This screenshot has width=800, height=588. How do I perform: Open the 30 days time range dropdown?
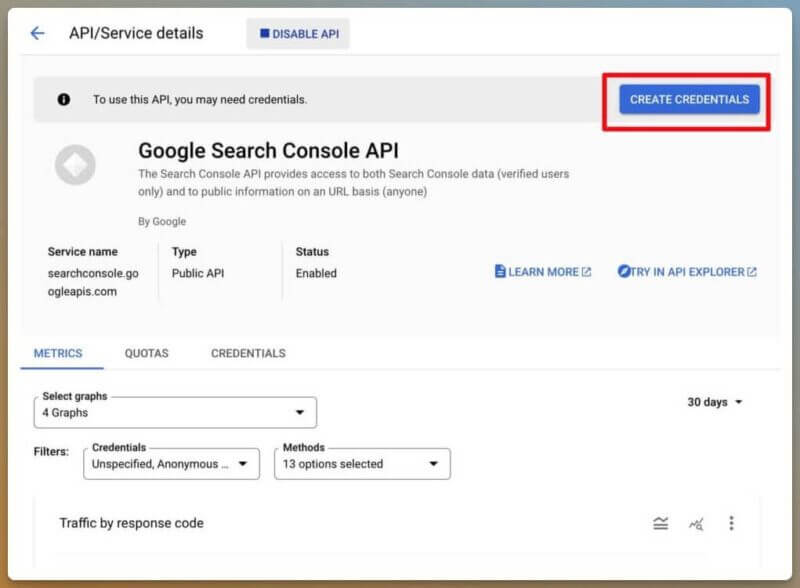coord(714,402)
